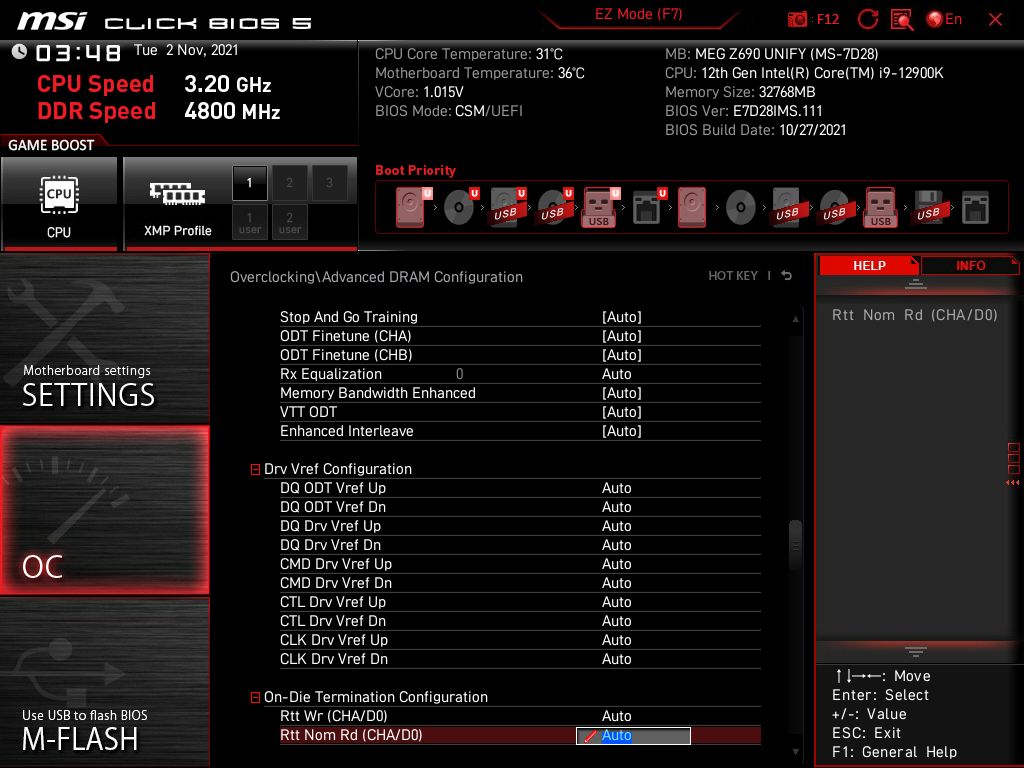Viewport: 1024px width, 768px height.
Task: Select the DQ ODT Vref Dn row
Action: [520, 507]
